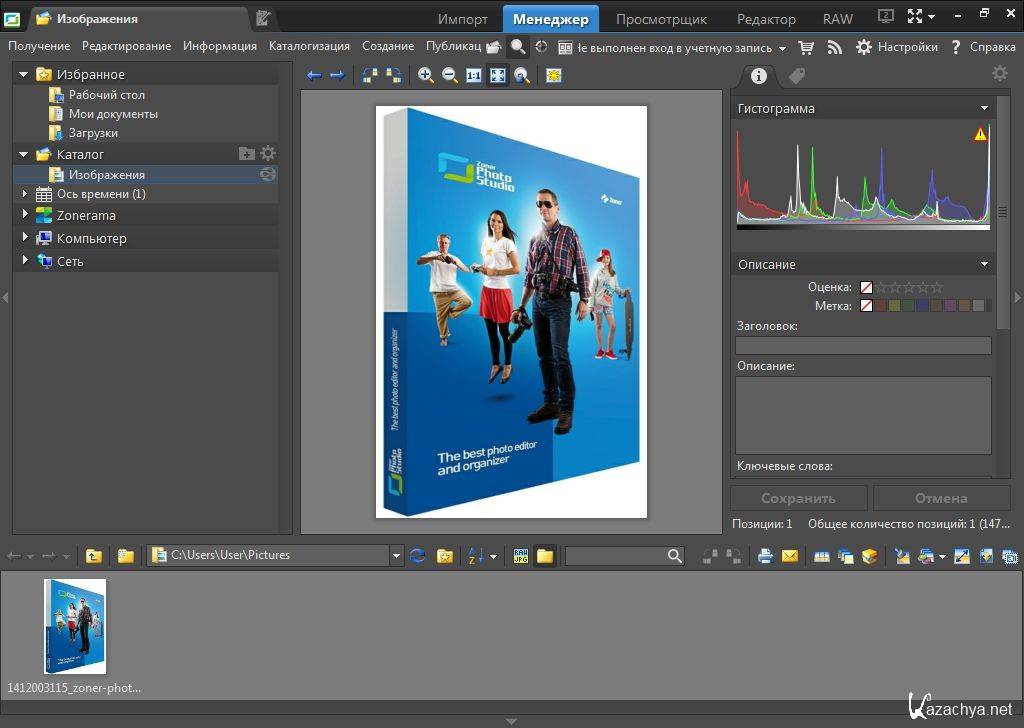This screenshot has height=728, width=1024.
Task: Open the path dropdown for C:\Users\User\Pictures
Action: (396, 556)
